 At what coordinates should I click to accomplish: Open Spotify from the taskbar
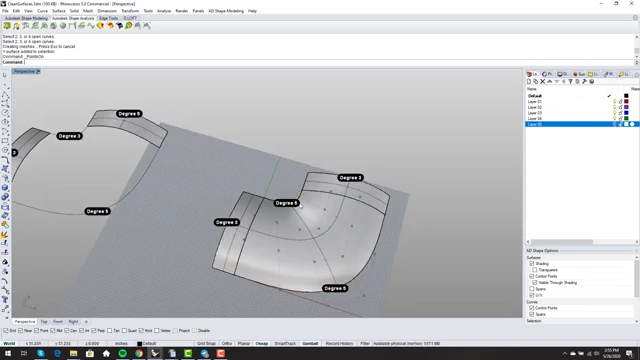click(122, 353)
